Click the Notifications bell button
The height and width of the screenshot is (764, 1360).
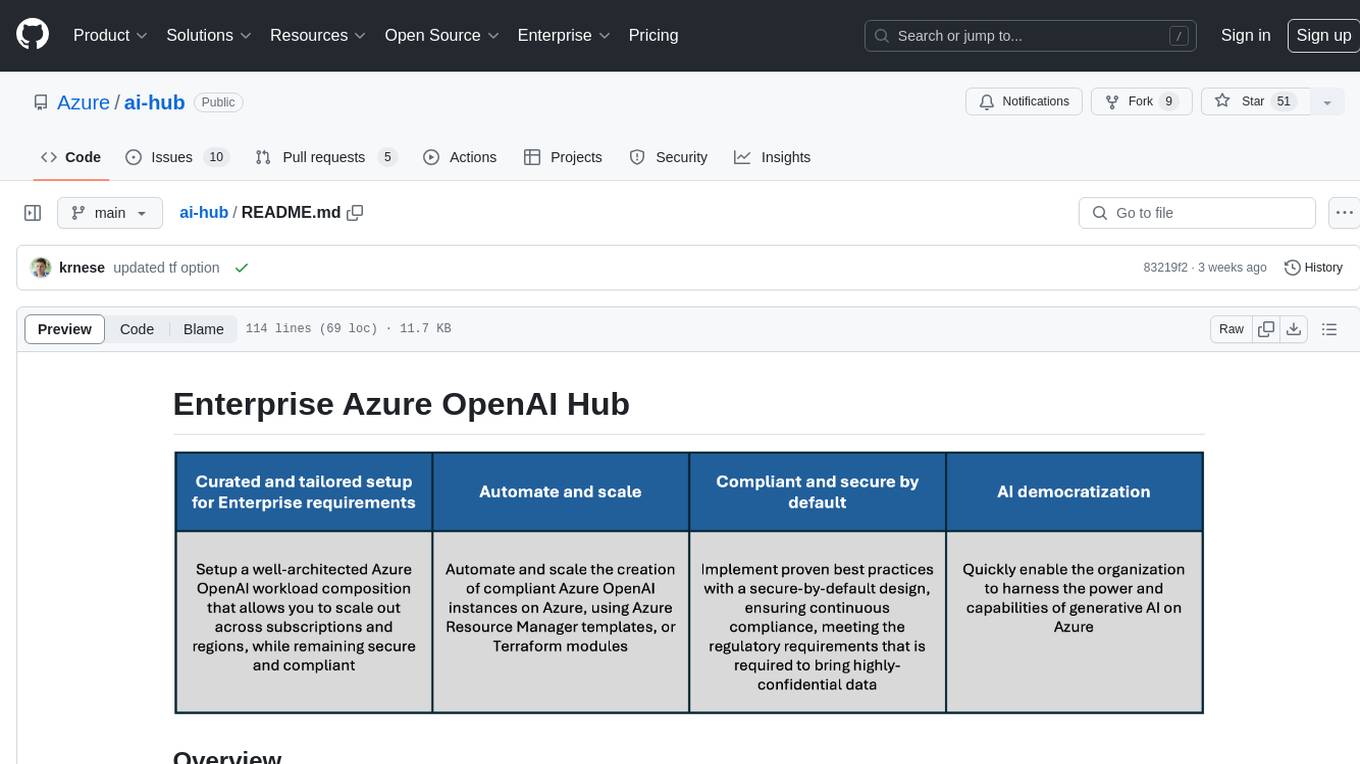click(x=1024, y=102)
